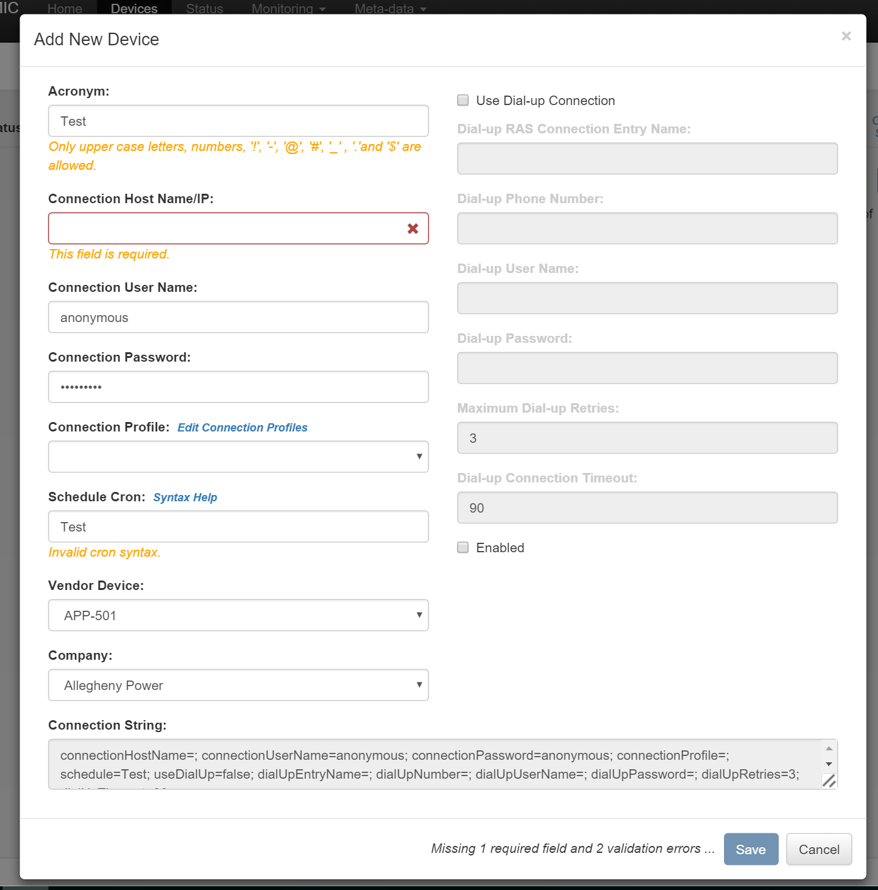Open the Company dropdown showing Allegheny Power

coord(238,685)
